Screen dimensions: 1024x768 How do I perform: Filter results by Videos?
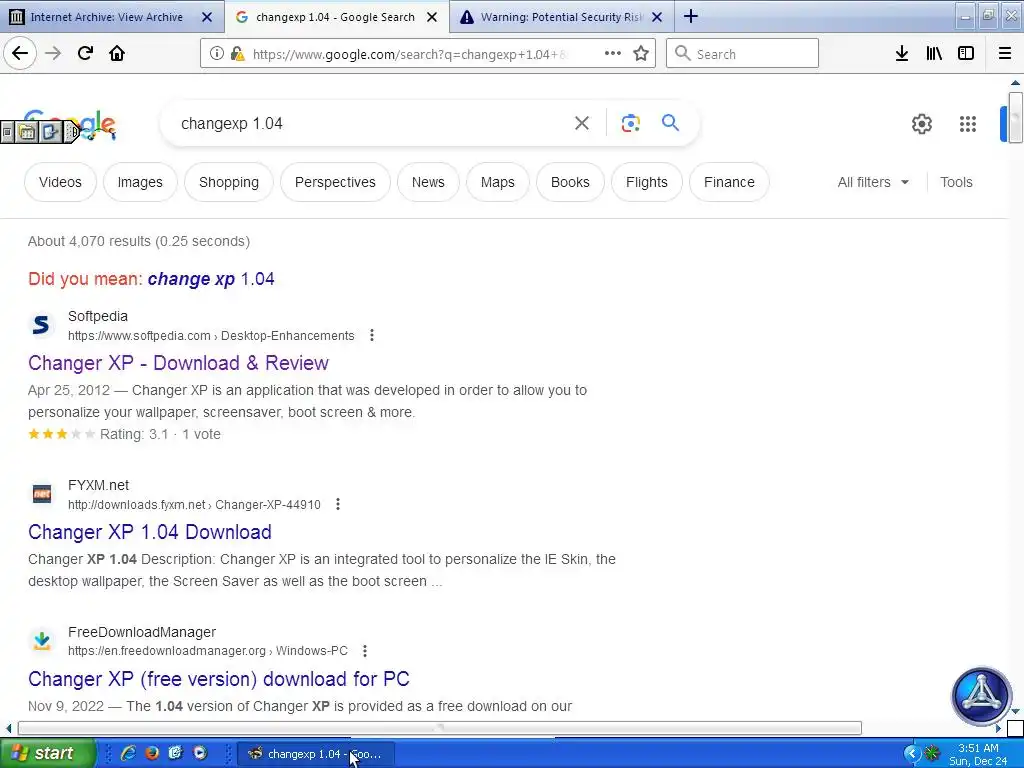coord(60,182)
